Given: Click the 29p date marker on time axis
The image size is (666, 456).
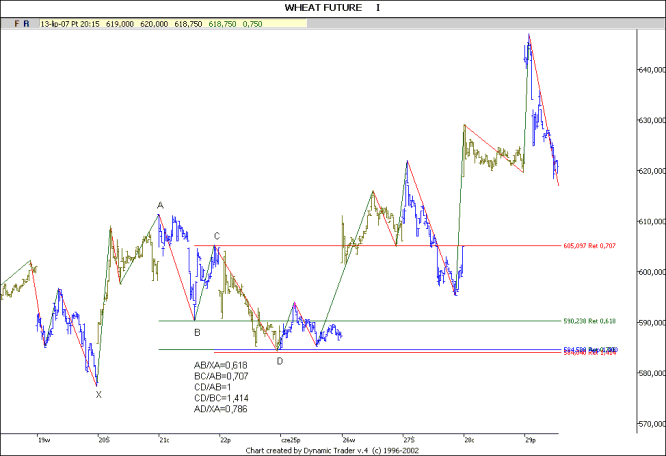Looking at the screenshot, I should click(x=528, y=439).
